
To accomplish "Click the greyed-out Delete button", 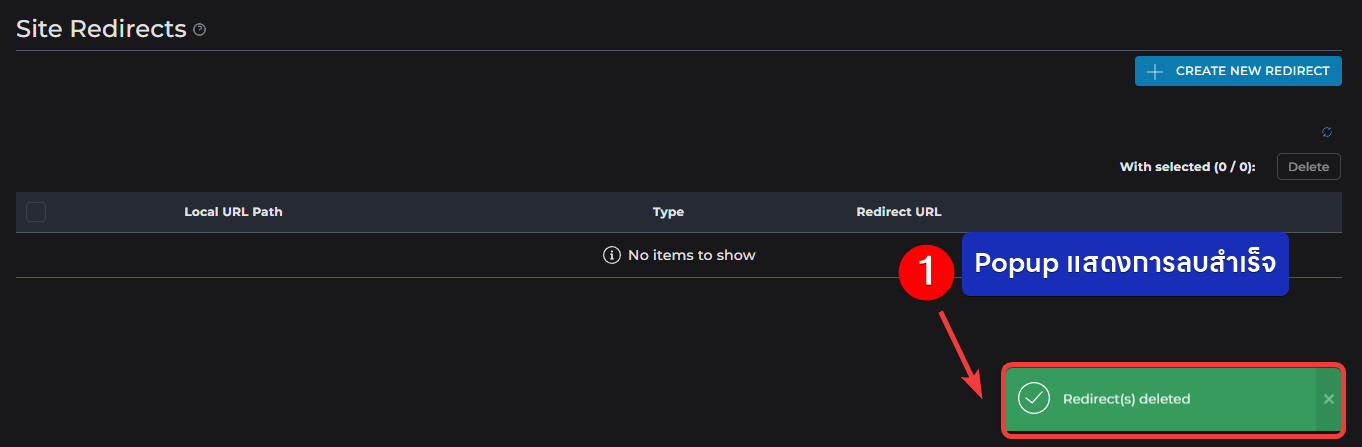I will tap(1308, 167).
